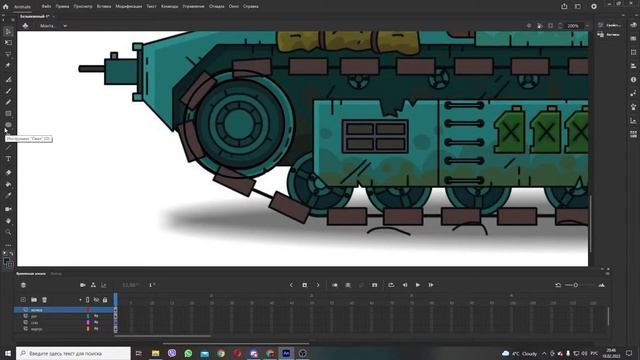This screenshot has width=640, height=360.
Task: Jump to previous keyframe arrow
Action: pos(291,285)
